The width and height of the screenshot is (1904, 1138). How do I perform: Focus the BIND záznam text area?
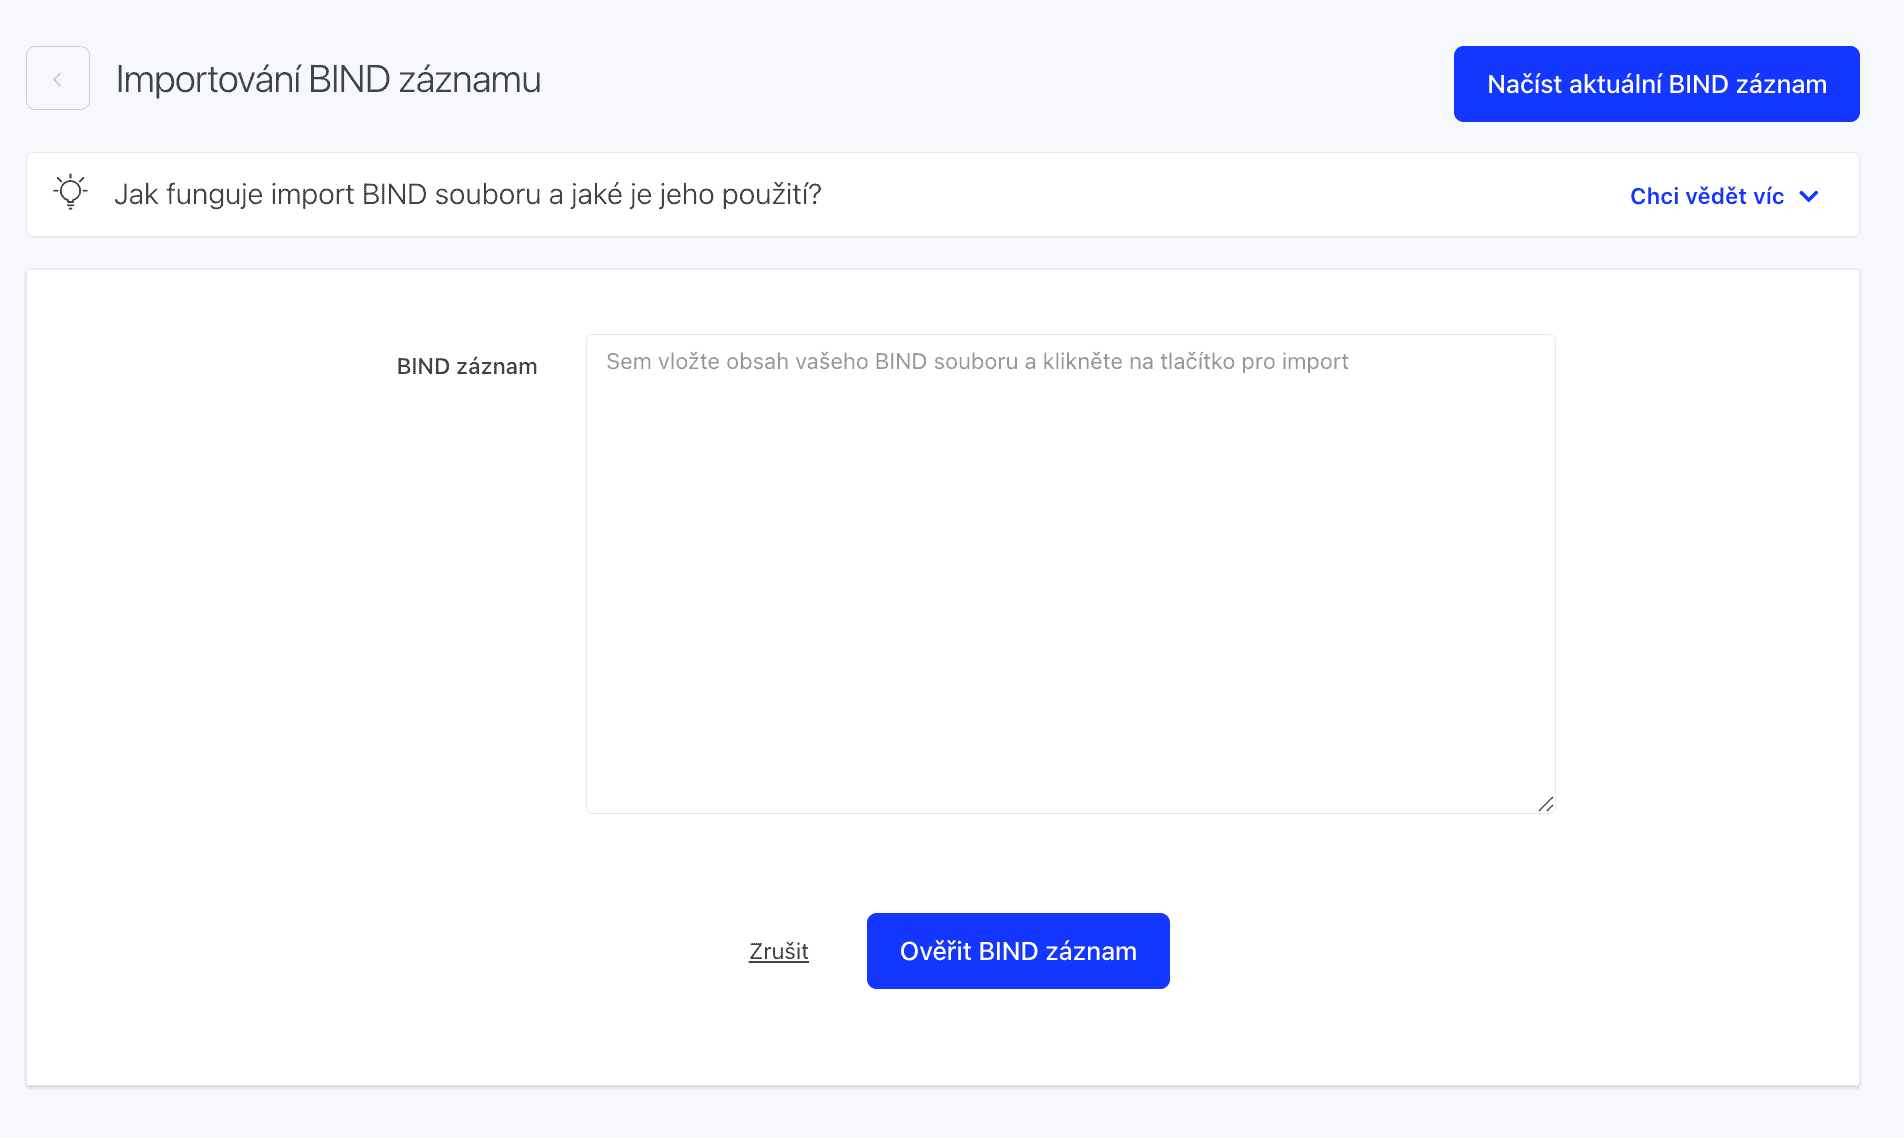tap(1071, 574)
